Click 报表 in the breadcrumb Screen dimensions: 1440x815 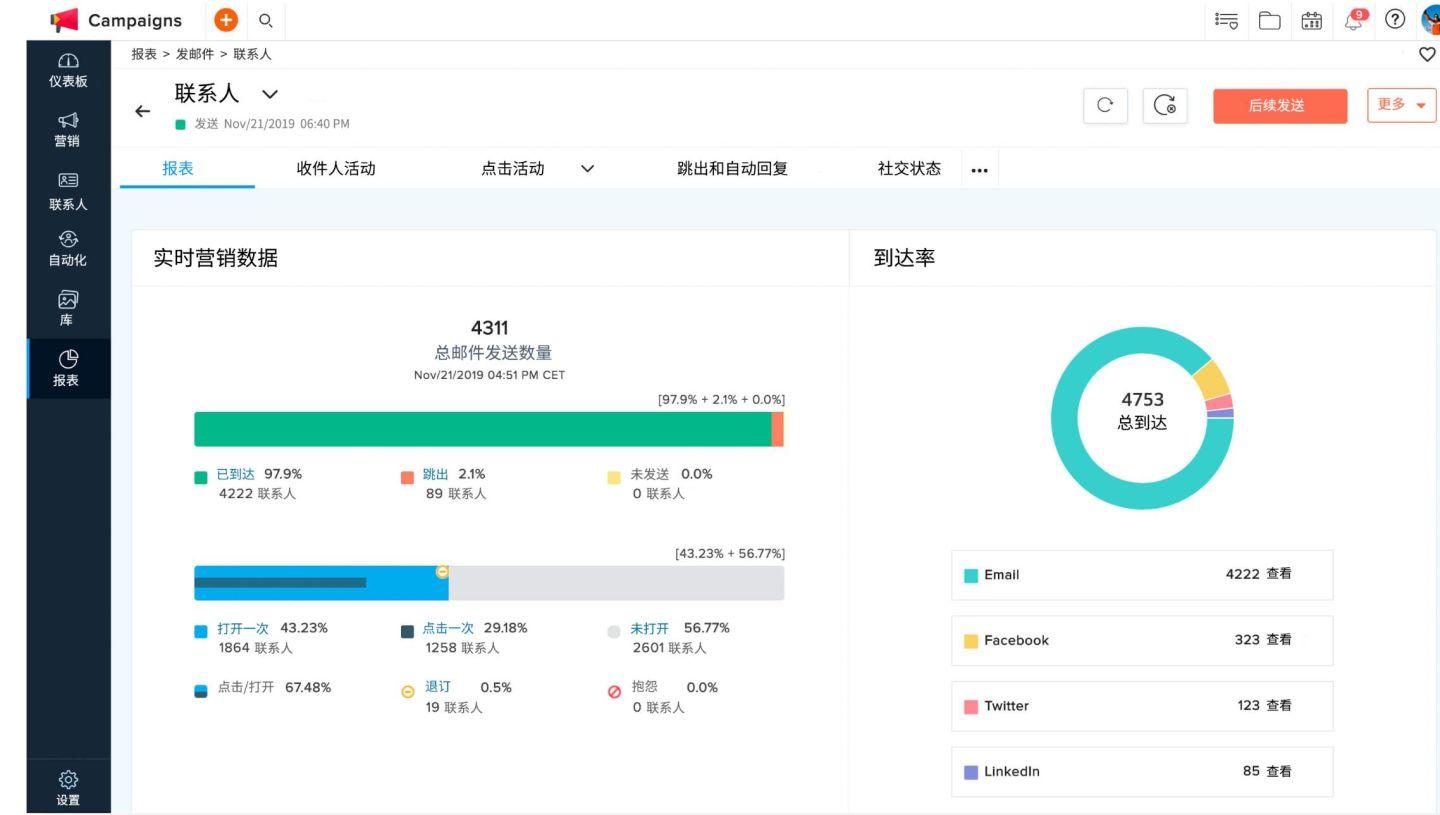tap(144, 54)
